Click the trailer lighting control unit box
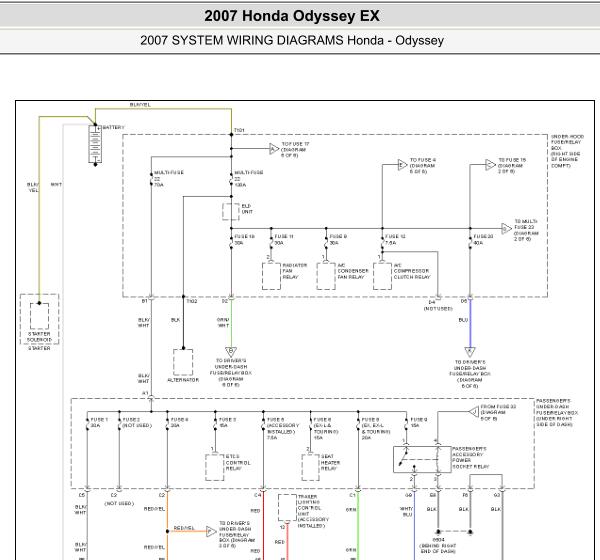This screenshot has width=600, height=560. point(287,508)
